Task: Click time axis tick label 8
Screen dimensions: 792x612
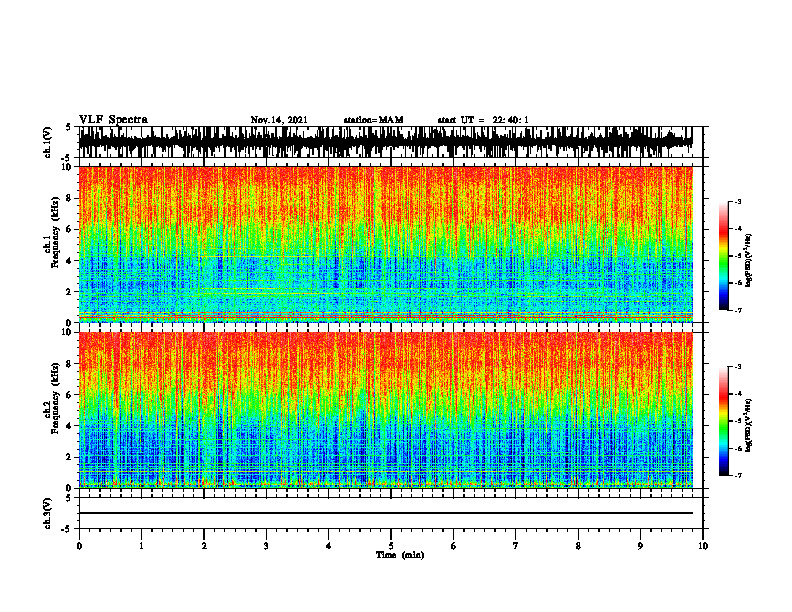Action: coord(578,546)
